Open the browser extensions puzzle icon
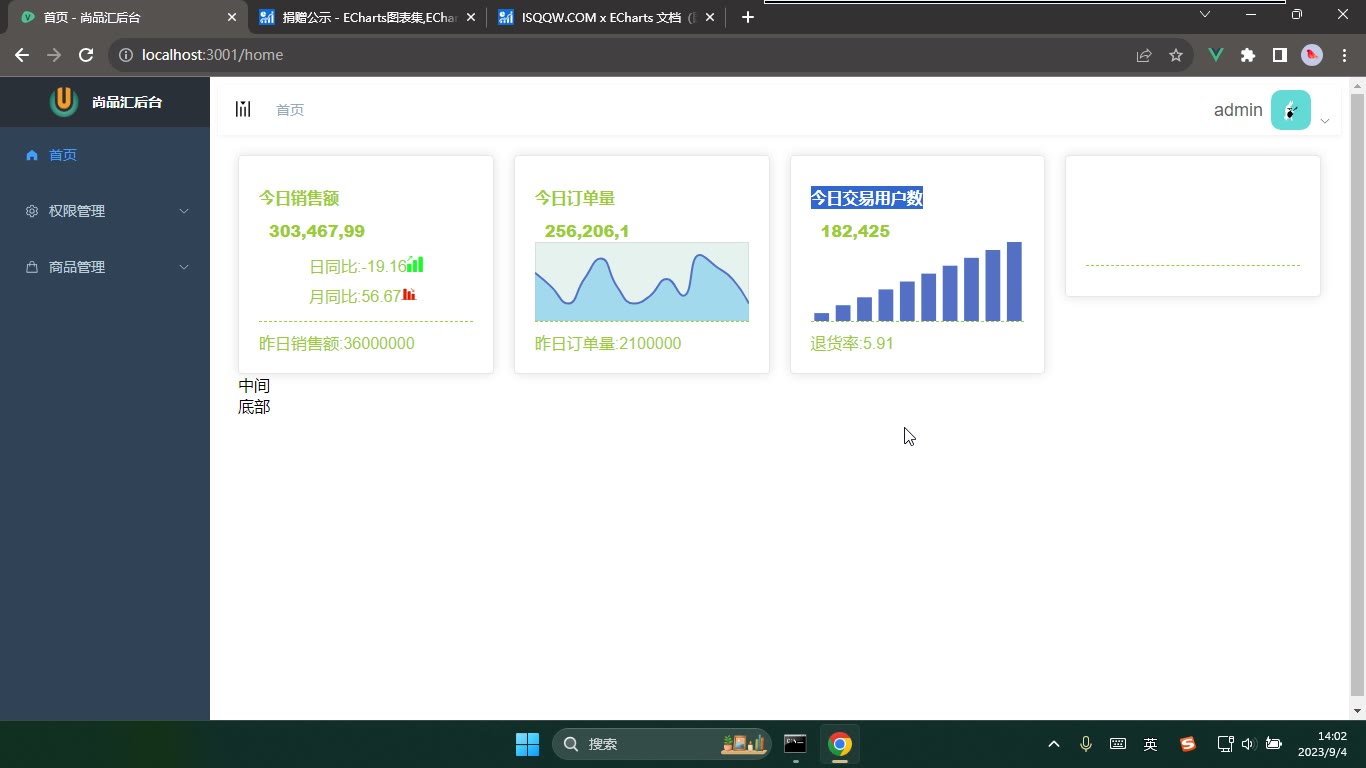This screenshot has height=768, width=1366. pos(1248,55)
